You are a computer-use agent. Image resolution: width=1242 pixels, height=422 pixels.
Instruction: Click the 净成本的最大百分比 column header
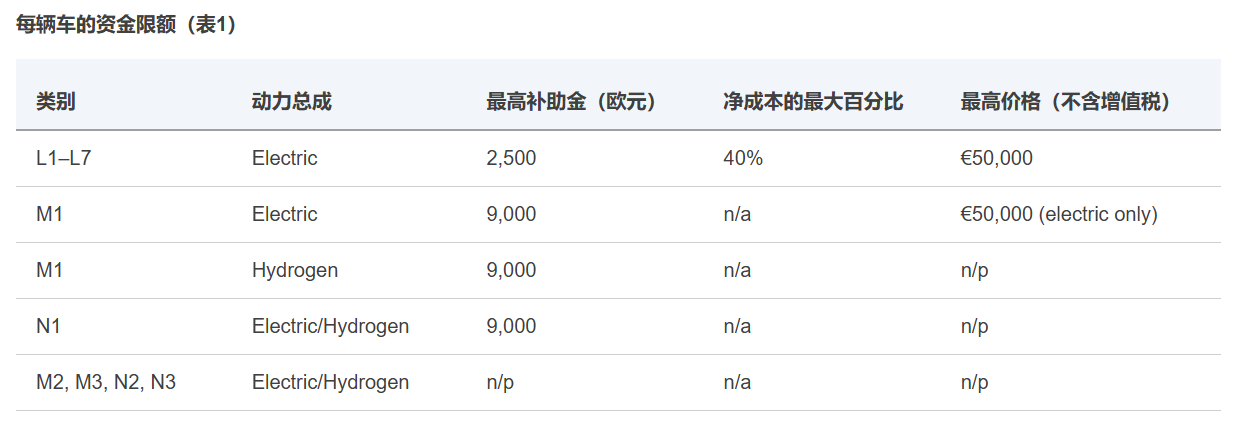813,102
